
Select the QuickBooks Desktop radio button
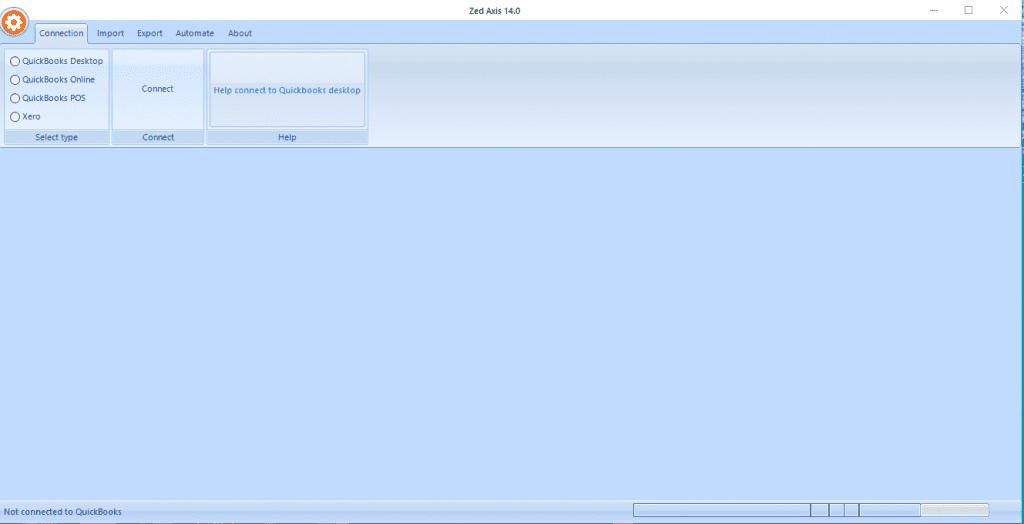15,61
